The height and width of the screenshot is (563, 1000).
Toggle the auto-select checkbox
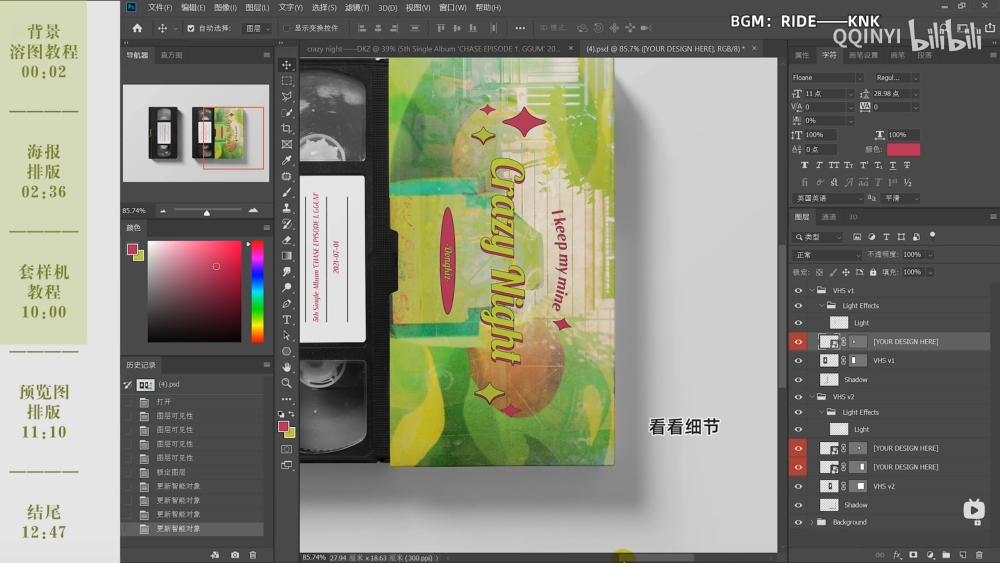(191, 28)
